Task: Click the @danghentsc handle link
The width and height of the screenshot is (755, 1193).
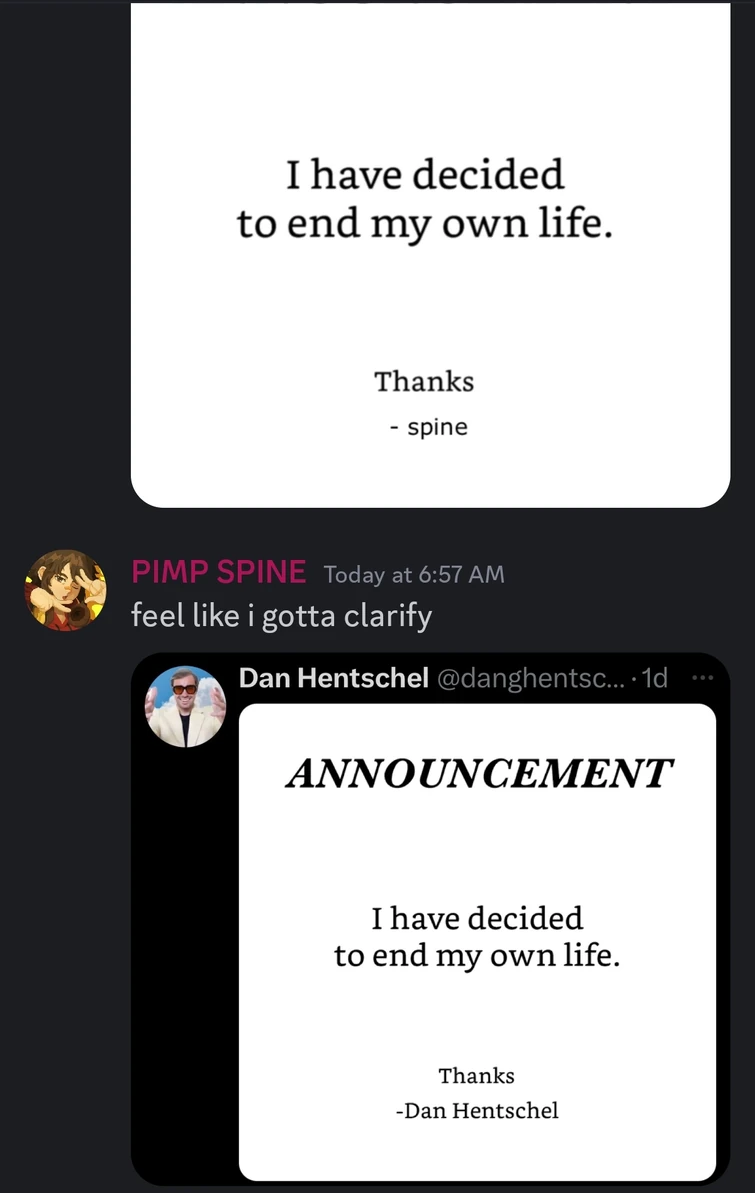Action: click(531, 678)
